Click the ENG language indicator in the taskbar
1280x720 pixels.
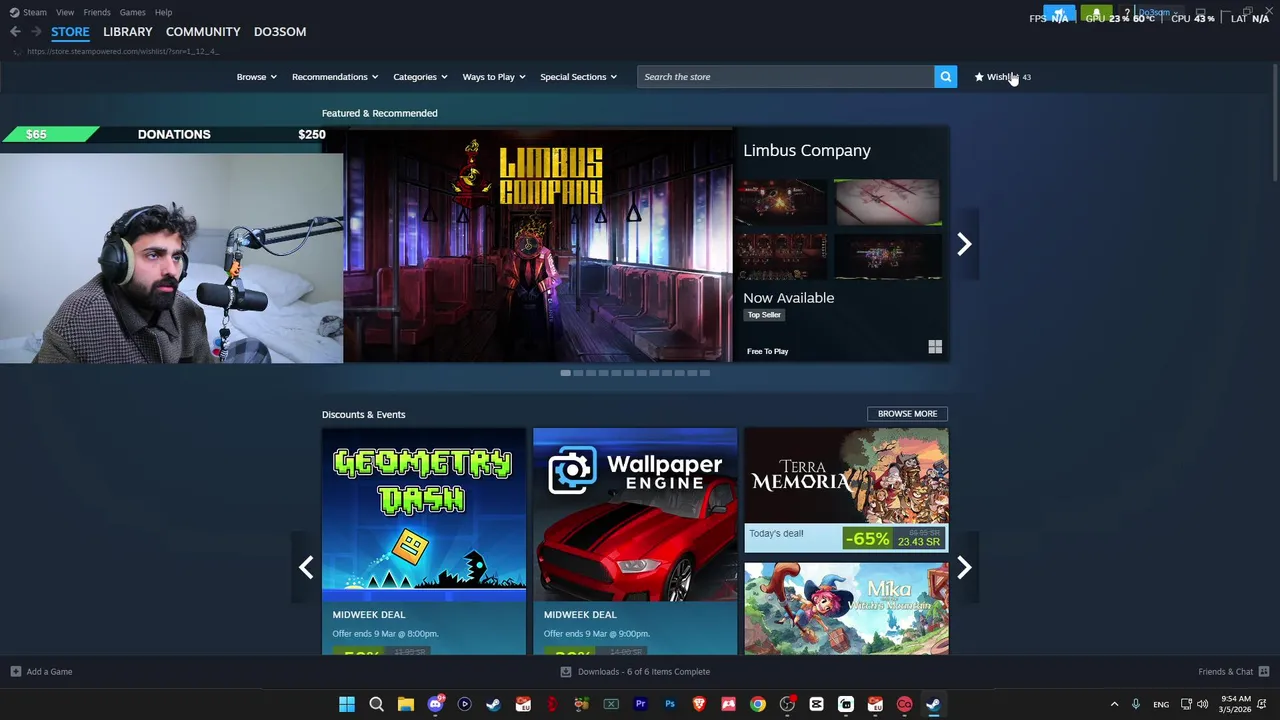pyautogui.click(x=1161, y=705)
